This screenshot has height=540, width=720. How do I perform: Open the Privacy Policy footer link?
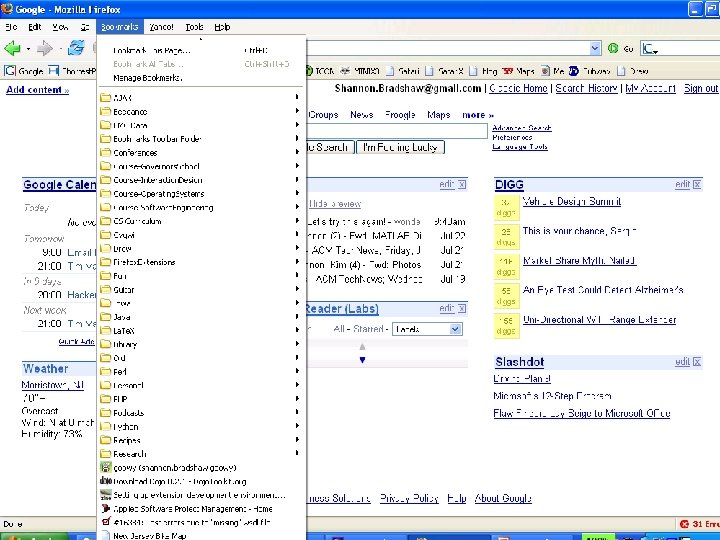[409, 498]
